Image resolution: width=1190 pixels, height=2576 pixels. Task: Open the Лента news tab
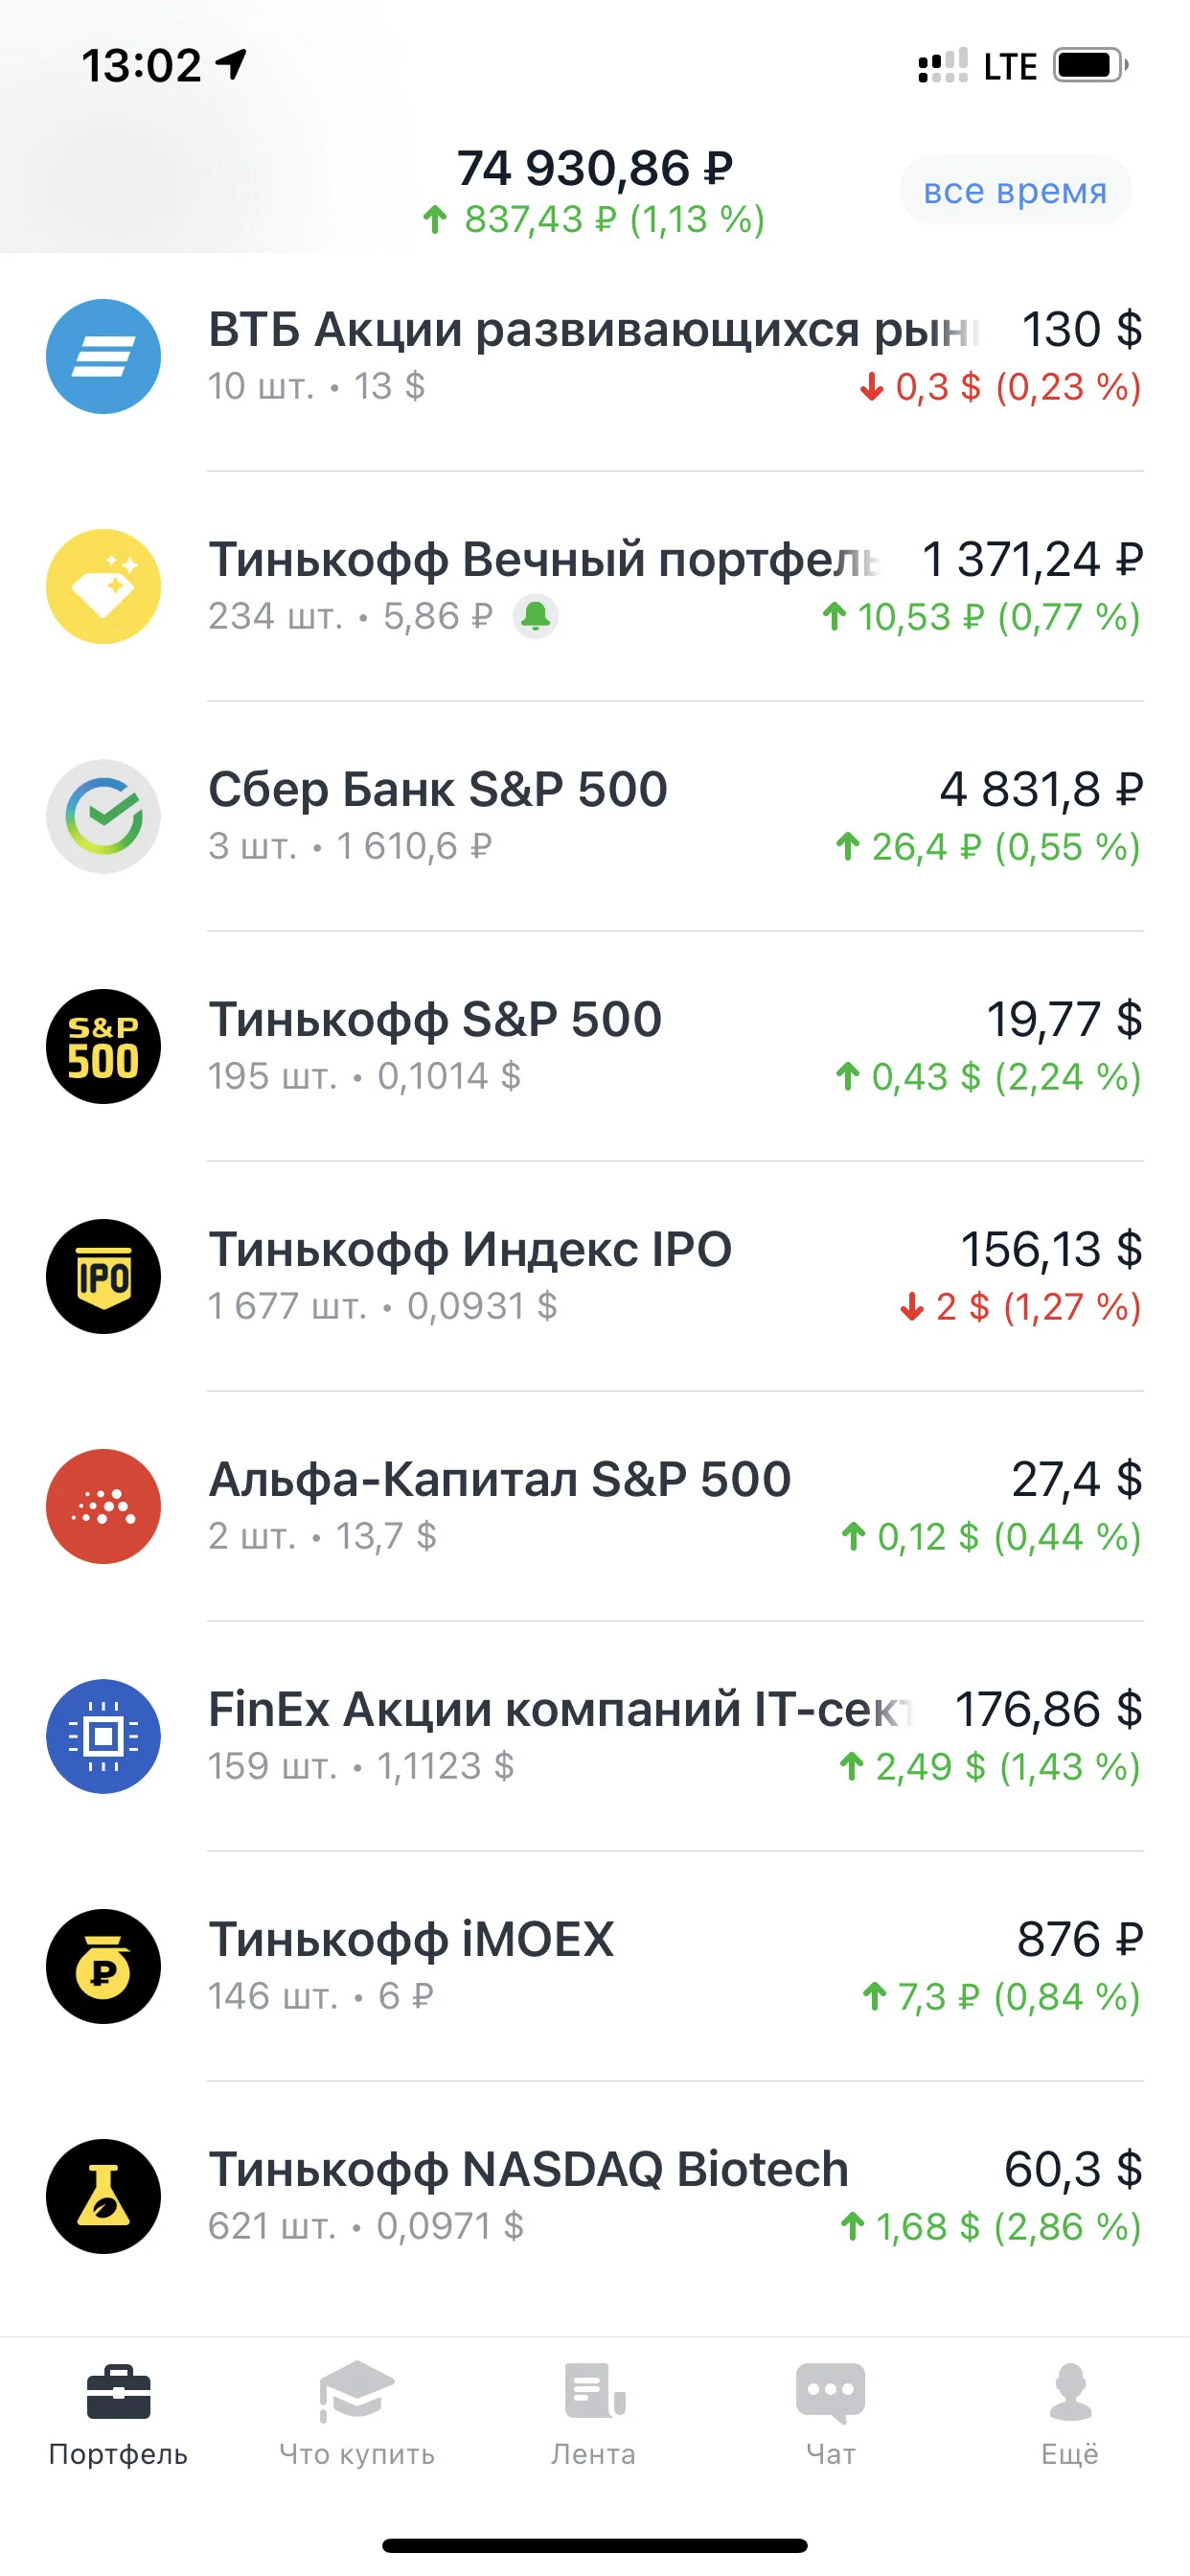tap(594, 2415)
